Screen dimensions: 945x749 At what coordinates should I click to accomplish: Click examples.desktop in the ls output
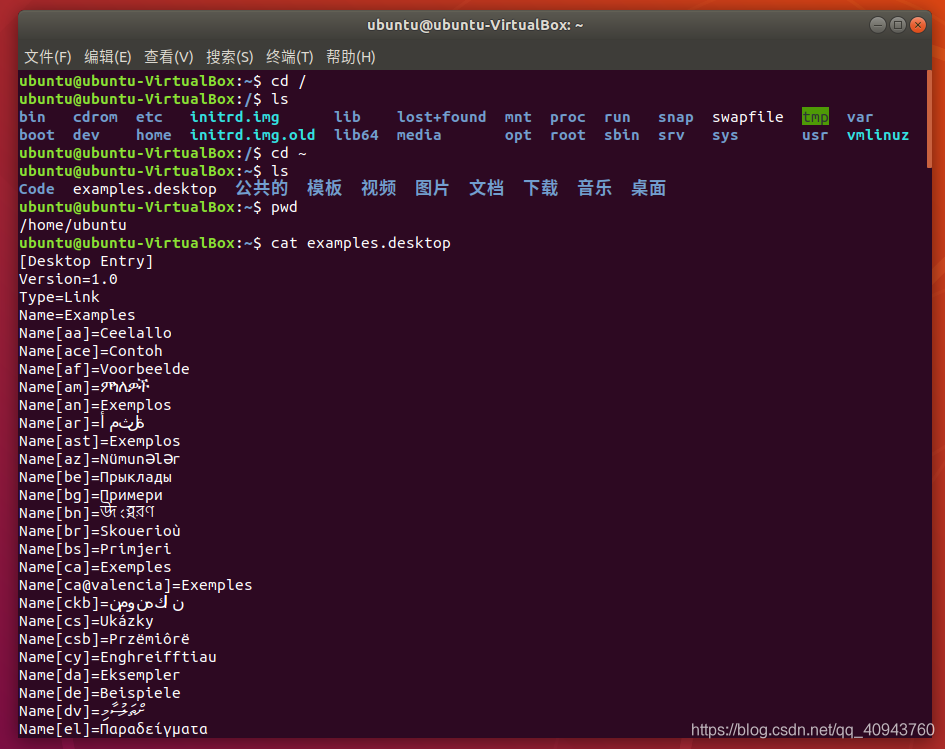pyautogui.click(x=145, y=189)
